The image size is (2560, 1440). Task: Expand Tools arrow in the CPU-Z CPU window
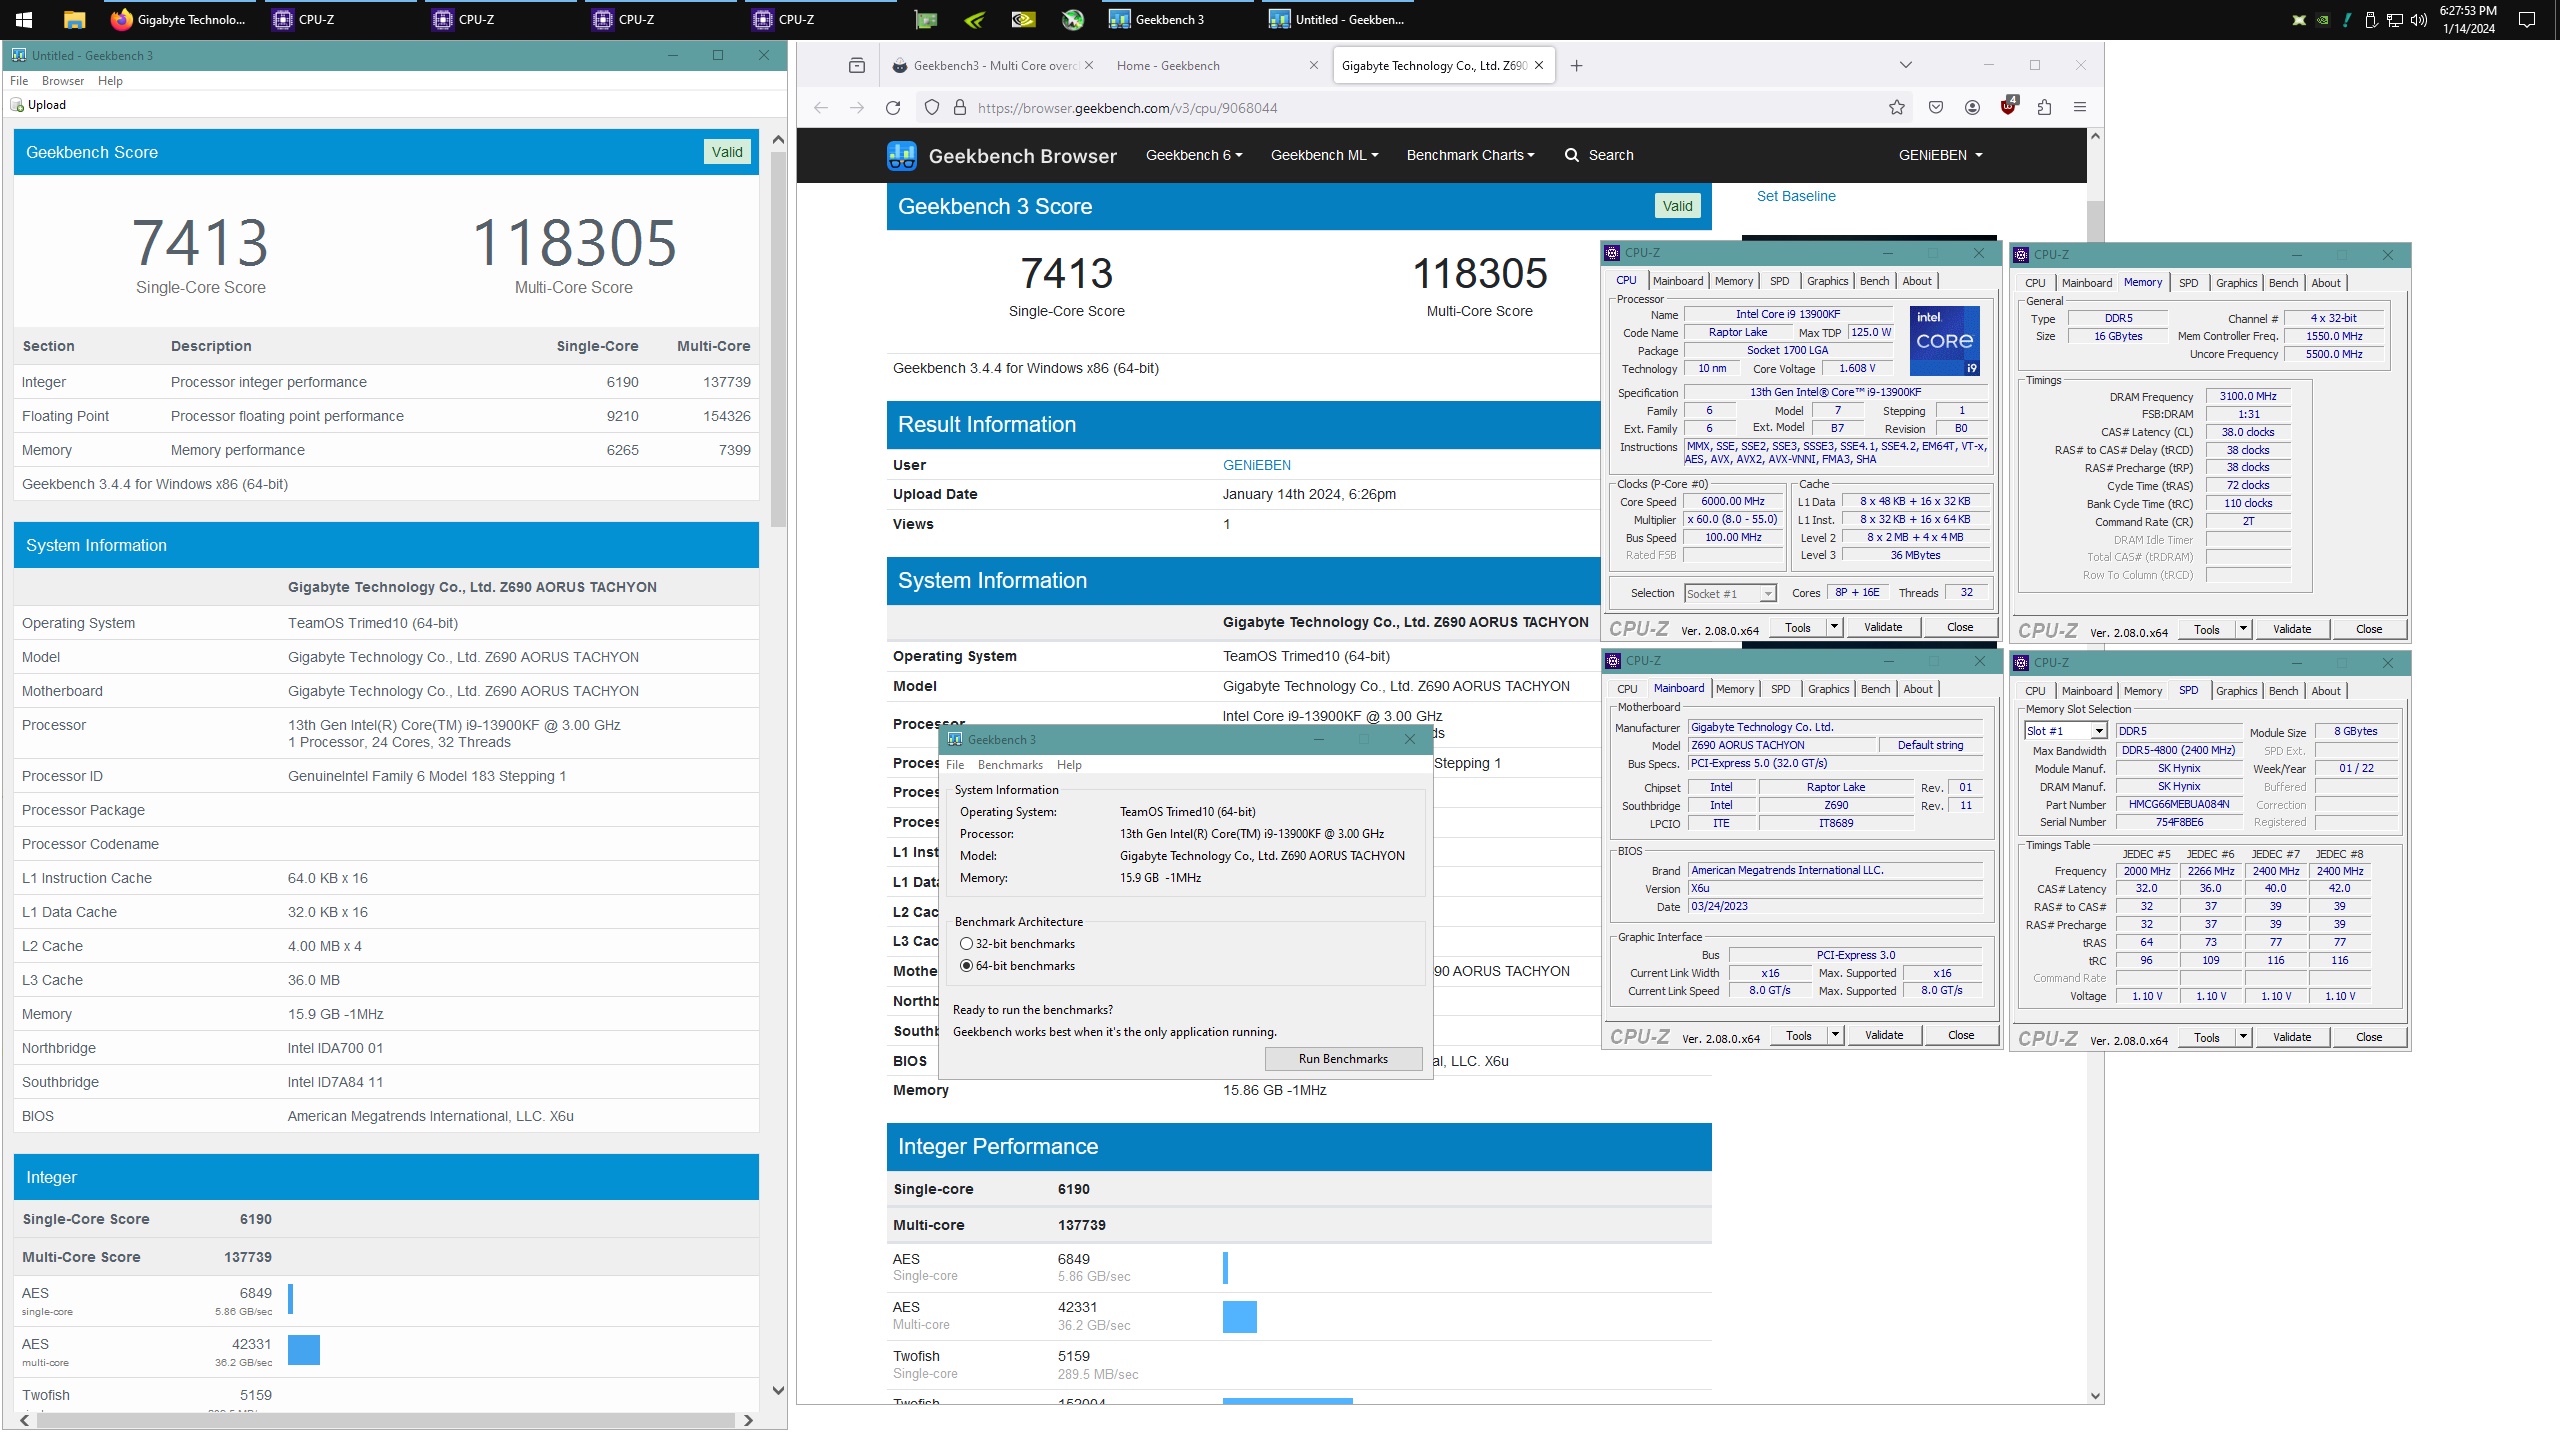(x=1834, y=627)
